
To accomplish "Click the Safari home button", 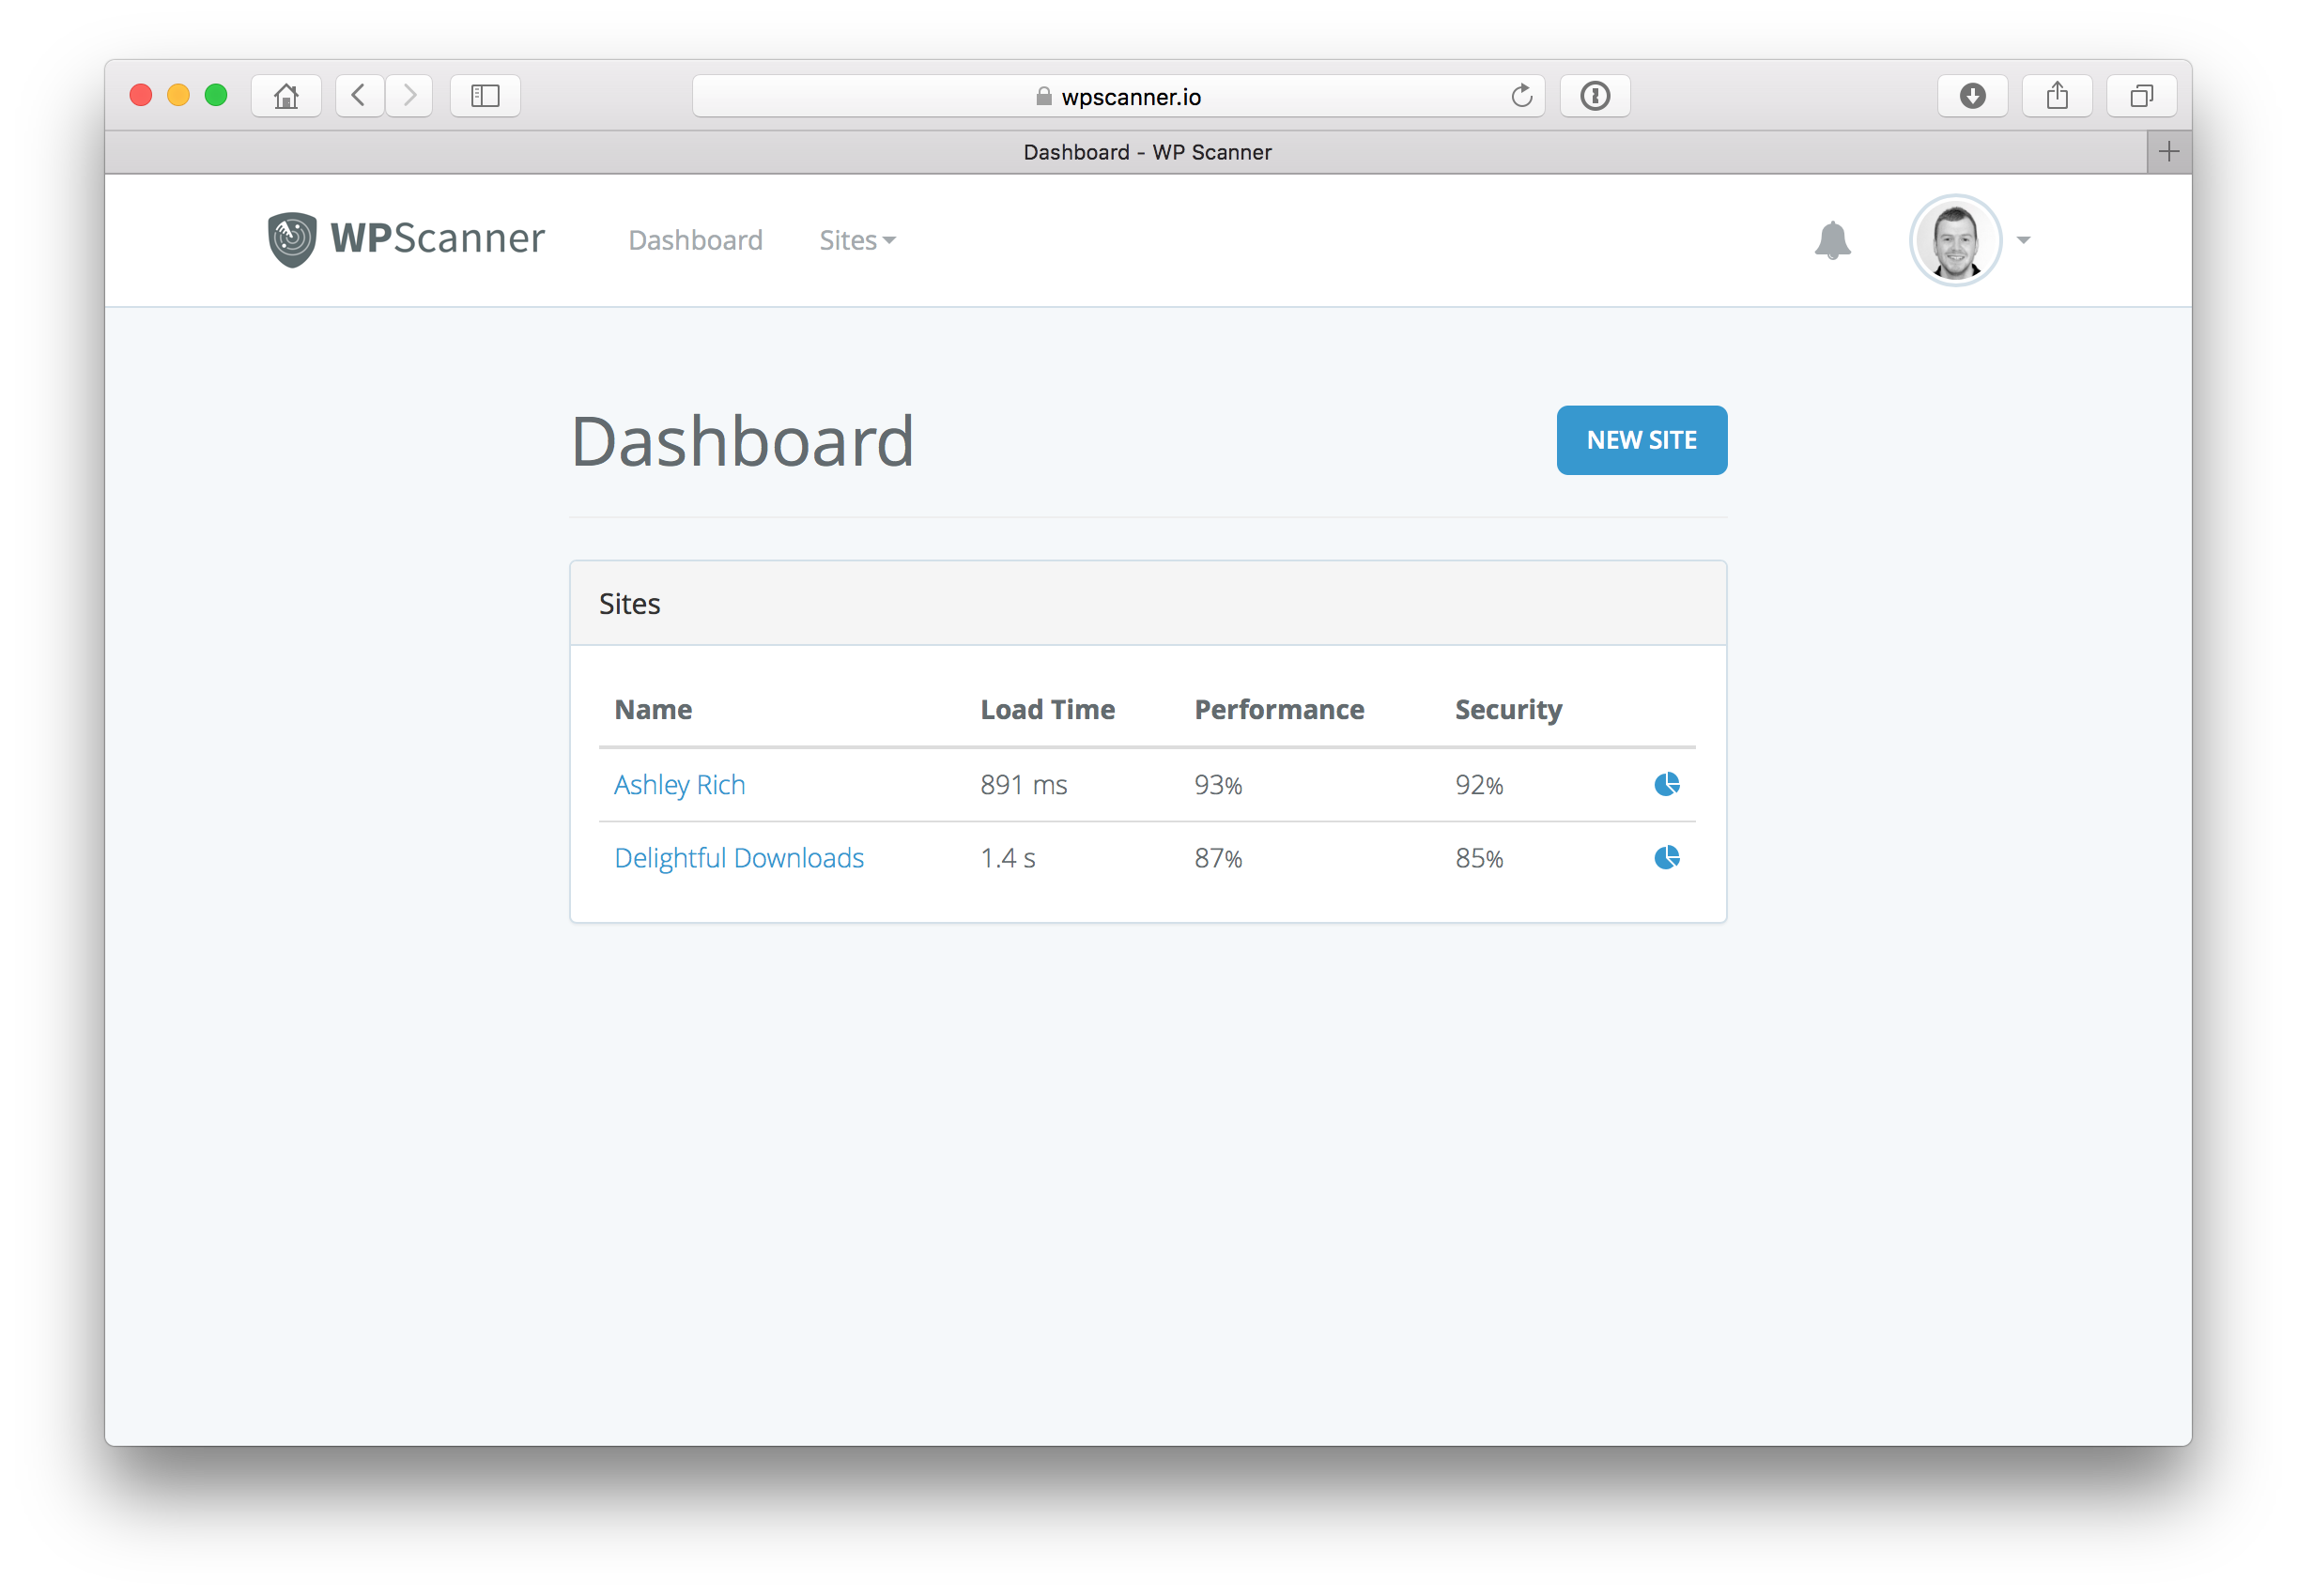I will click(286, 96).
